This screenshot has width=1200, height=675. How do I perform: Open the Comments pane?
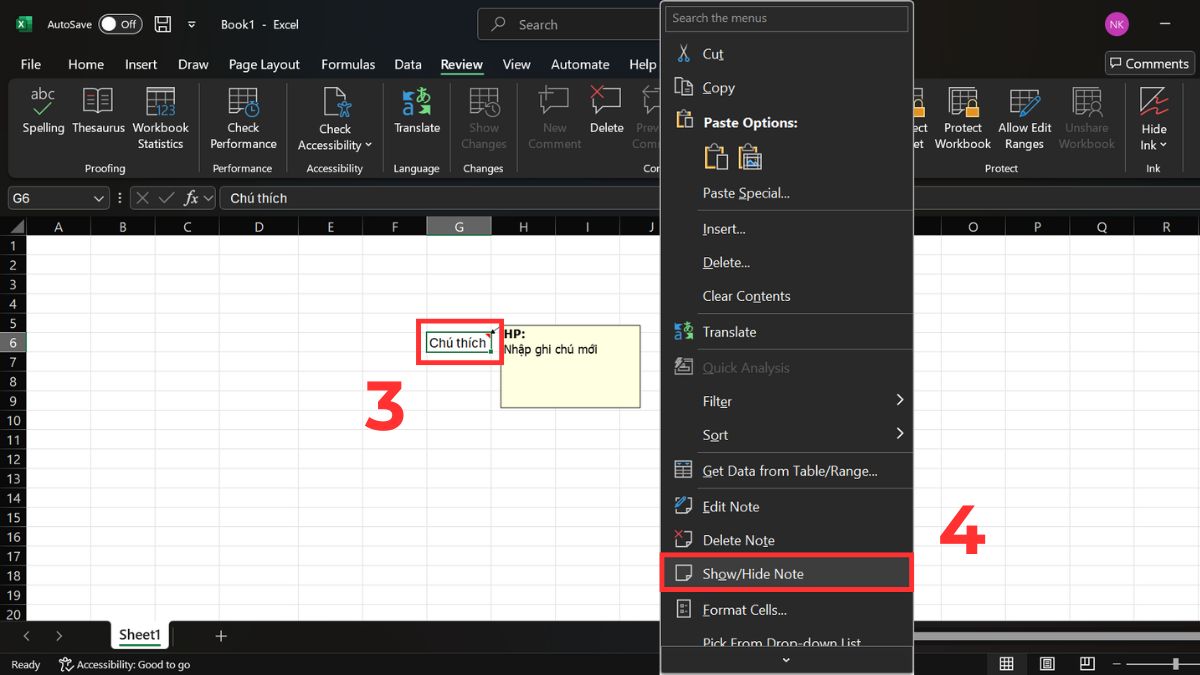1148,62
